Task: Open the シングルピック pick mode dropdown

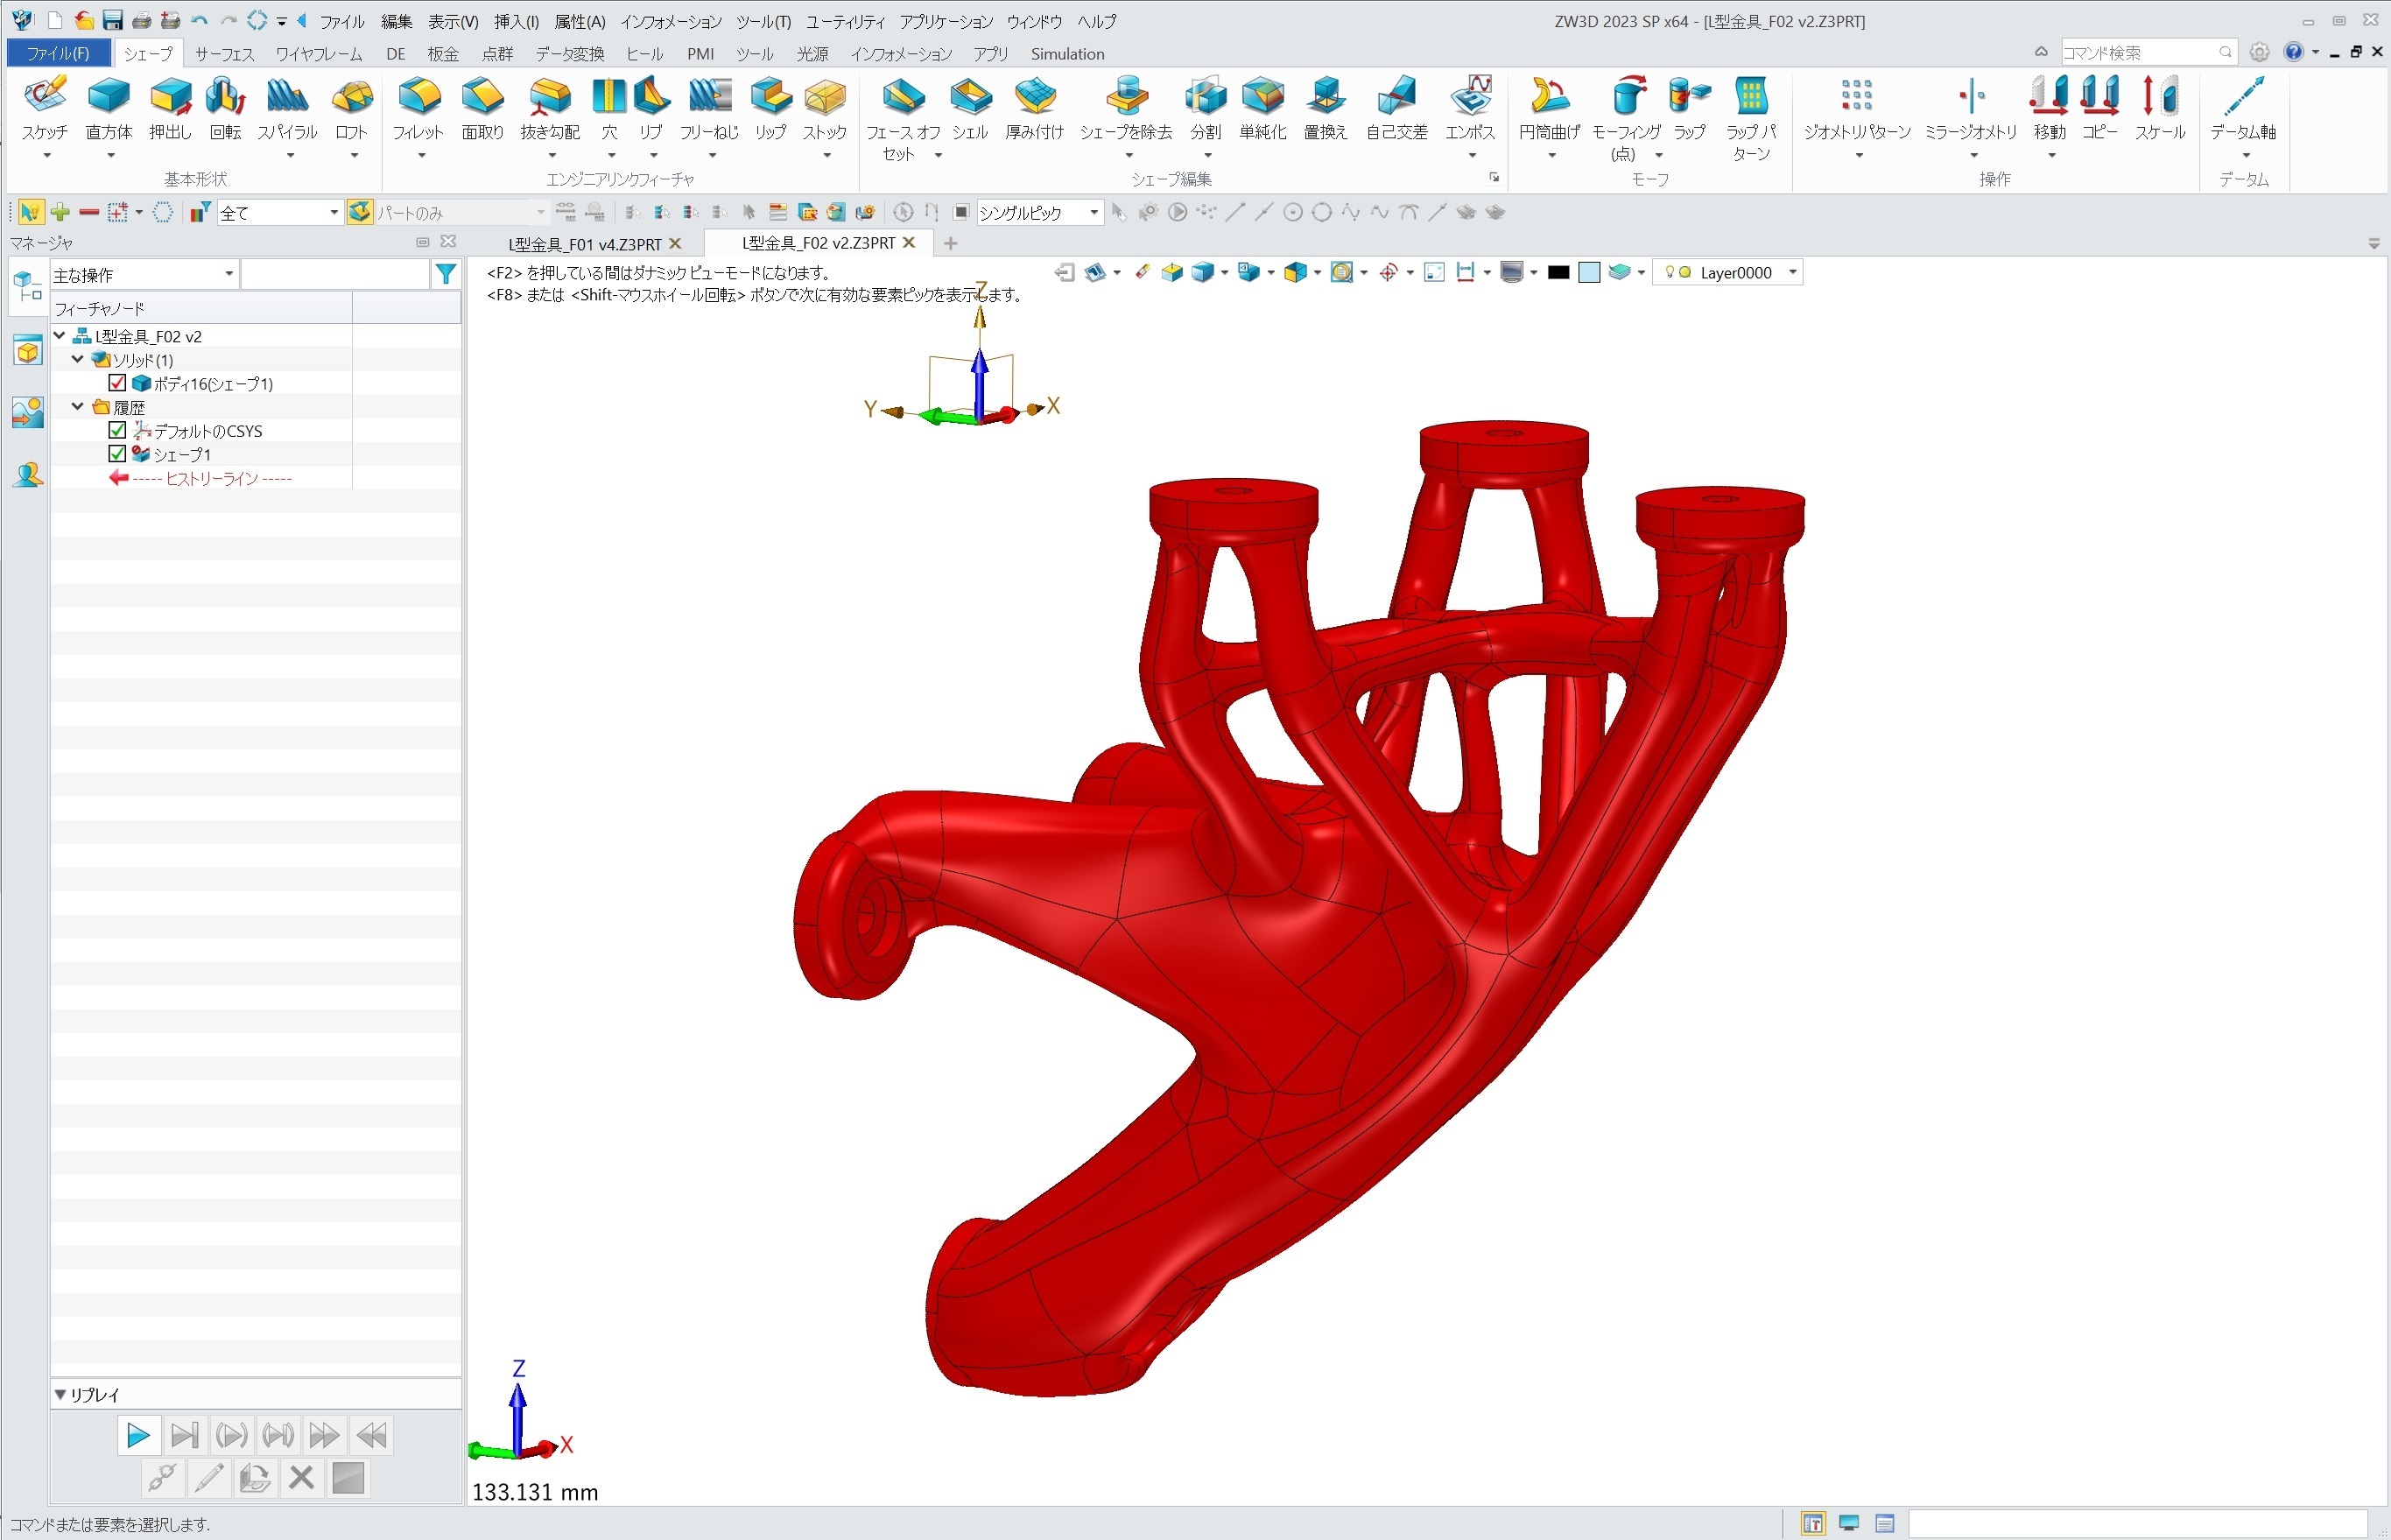Action: pyautogui.click(x=1094, y=212)
